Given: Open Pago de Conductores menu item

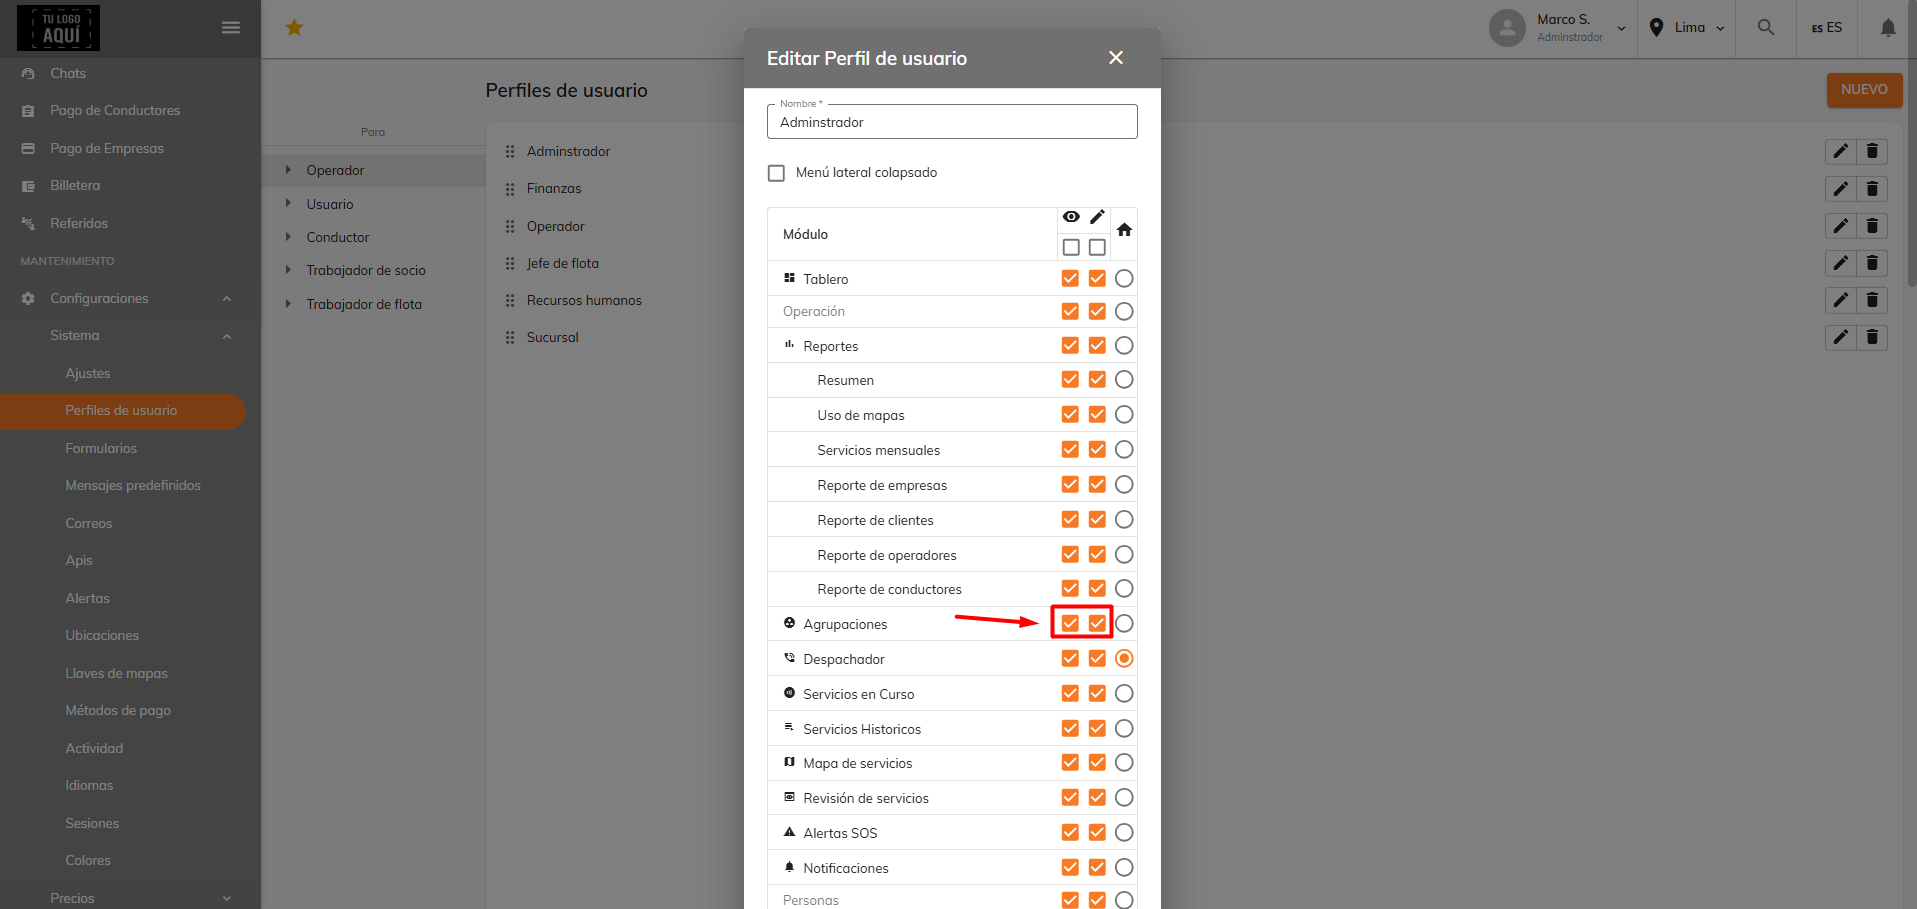Looking at the screenshot, I should 115,110.
